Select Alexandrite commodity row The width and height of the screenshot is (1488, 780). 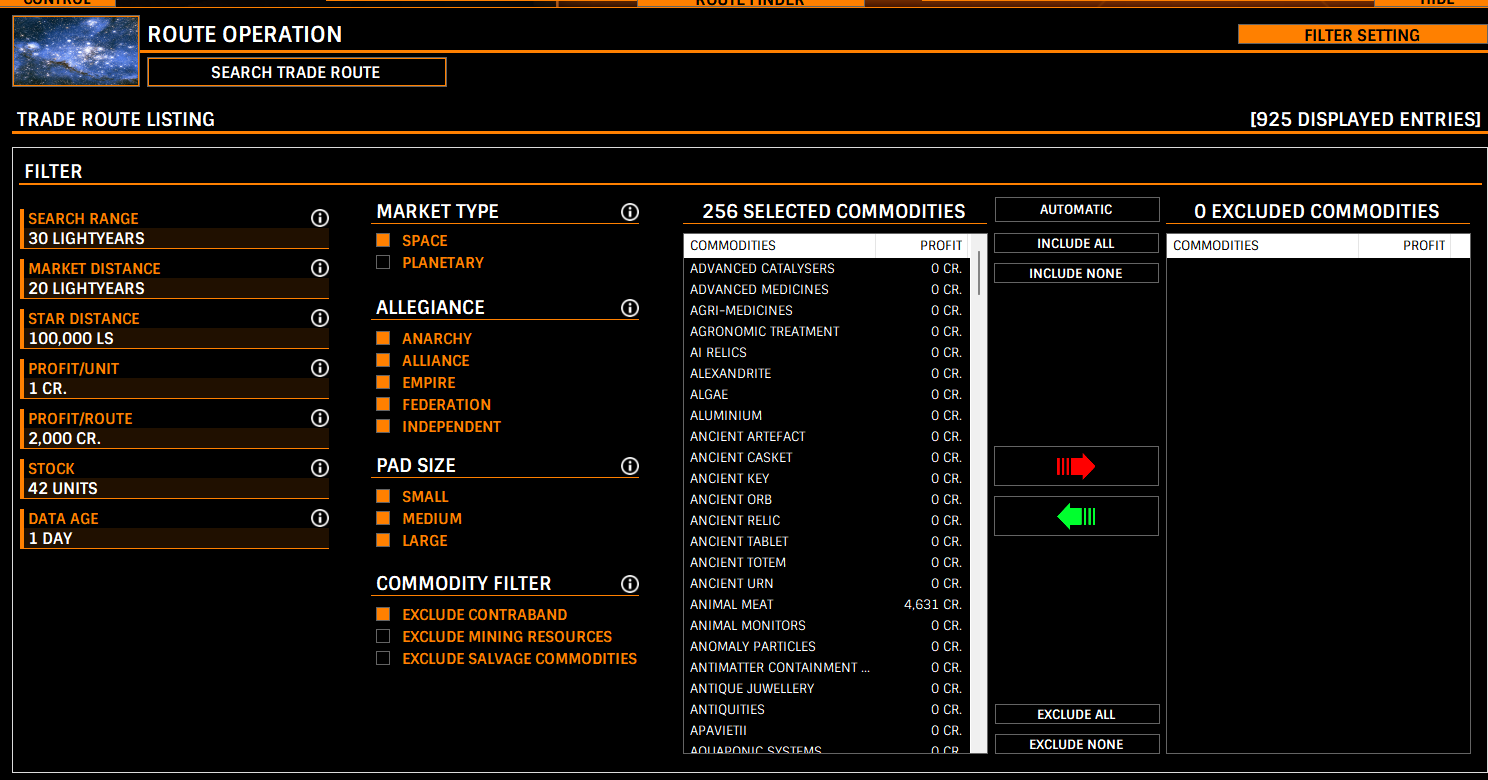[x=827, y=373]
